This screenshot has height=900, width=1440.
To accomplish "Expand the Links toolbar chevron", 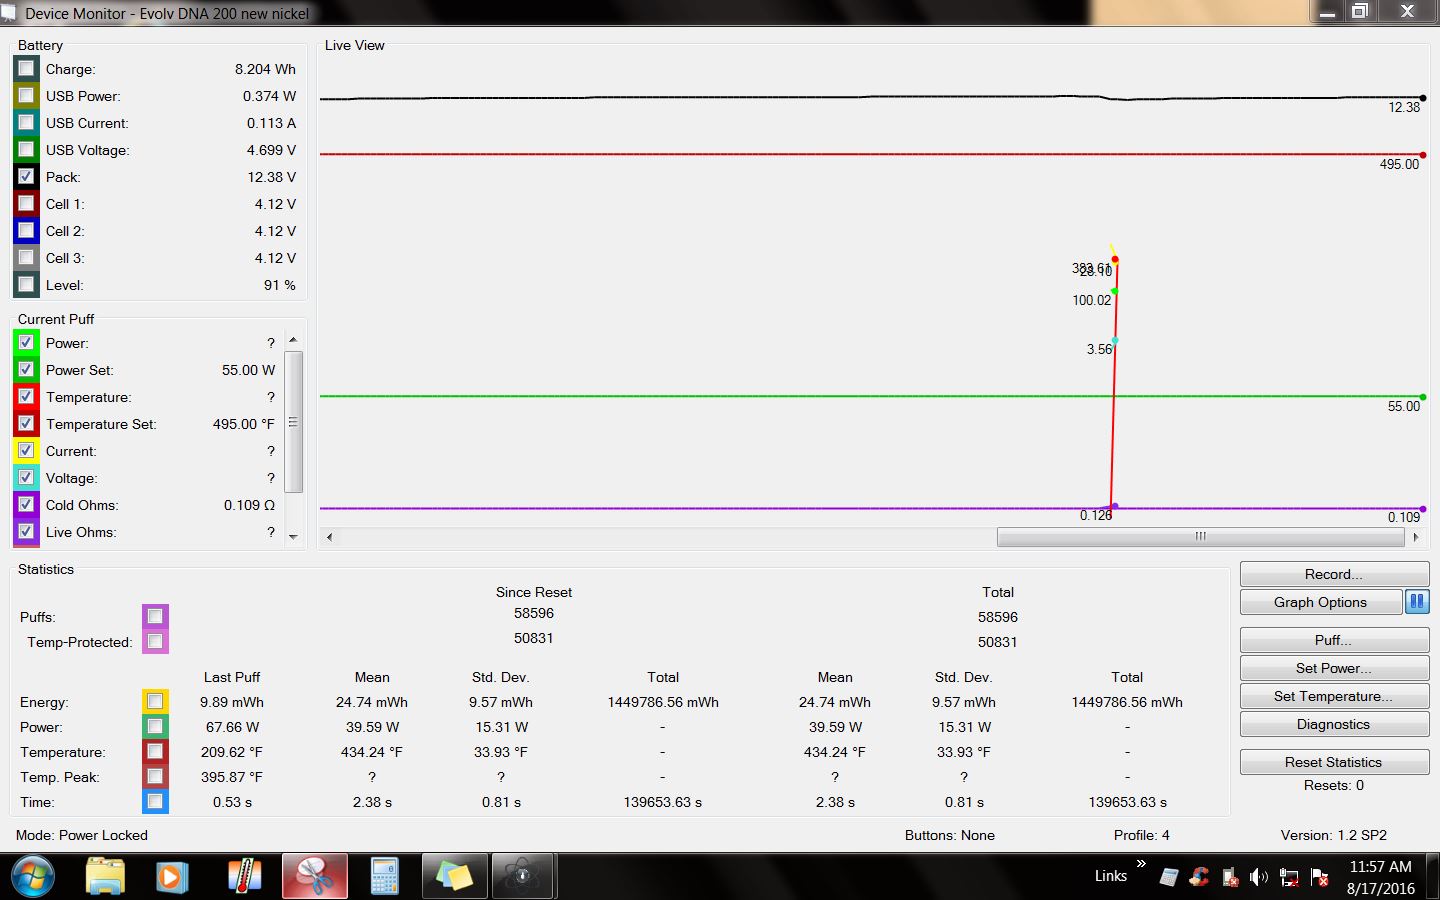I will (1141, 864).
